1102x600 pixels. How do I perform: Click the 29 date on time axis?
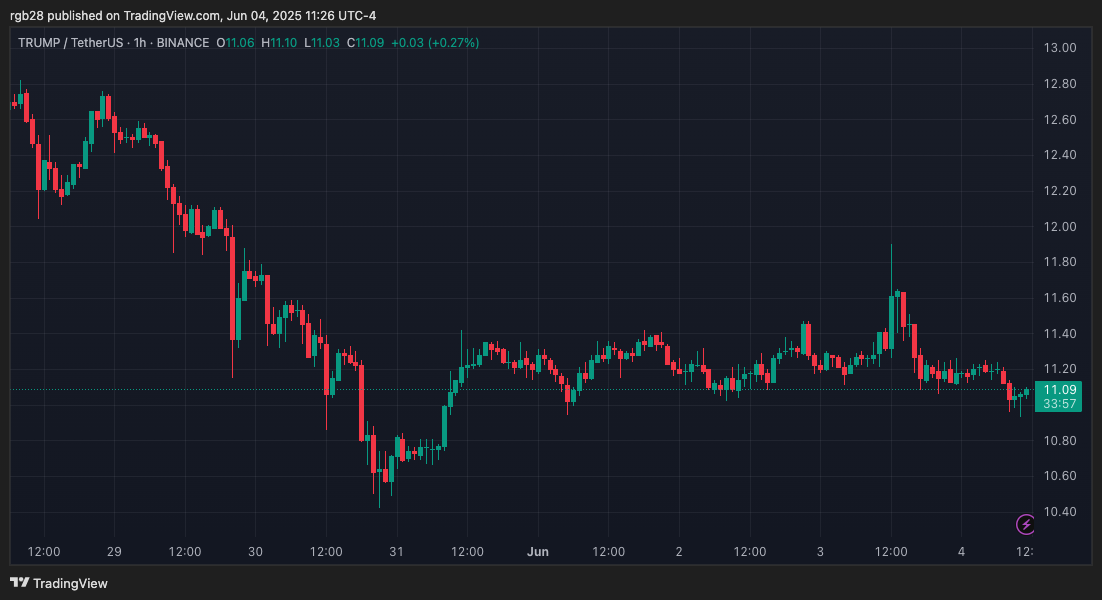(114, 551)
